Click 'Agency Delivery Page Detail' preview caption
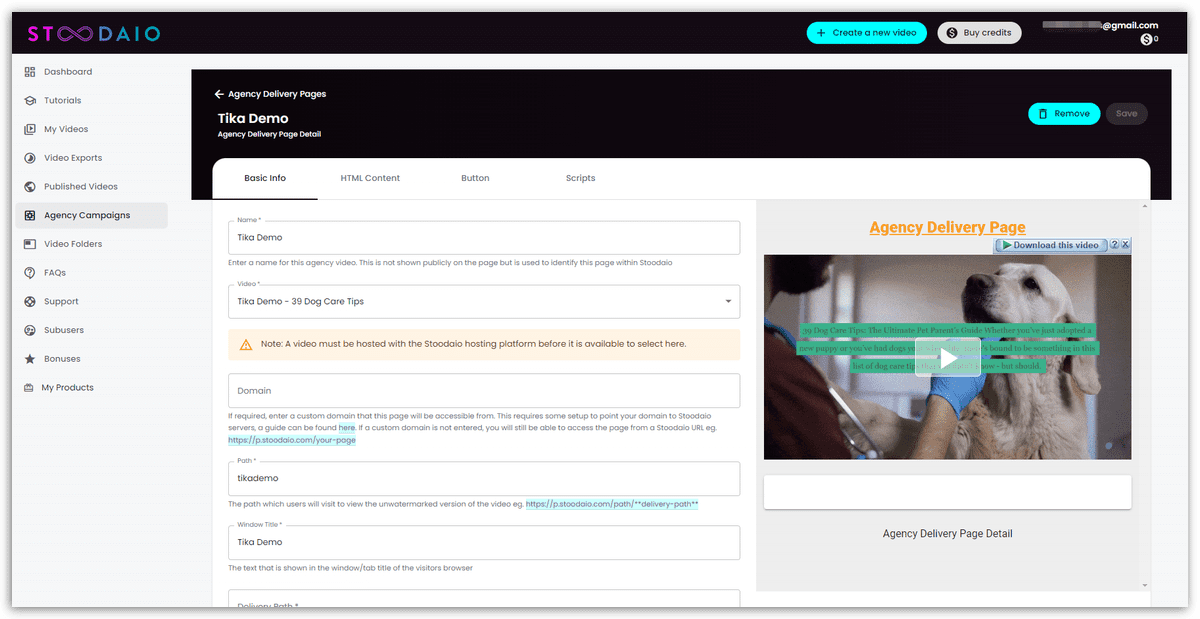 [x=947, y=534]
